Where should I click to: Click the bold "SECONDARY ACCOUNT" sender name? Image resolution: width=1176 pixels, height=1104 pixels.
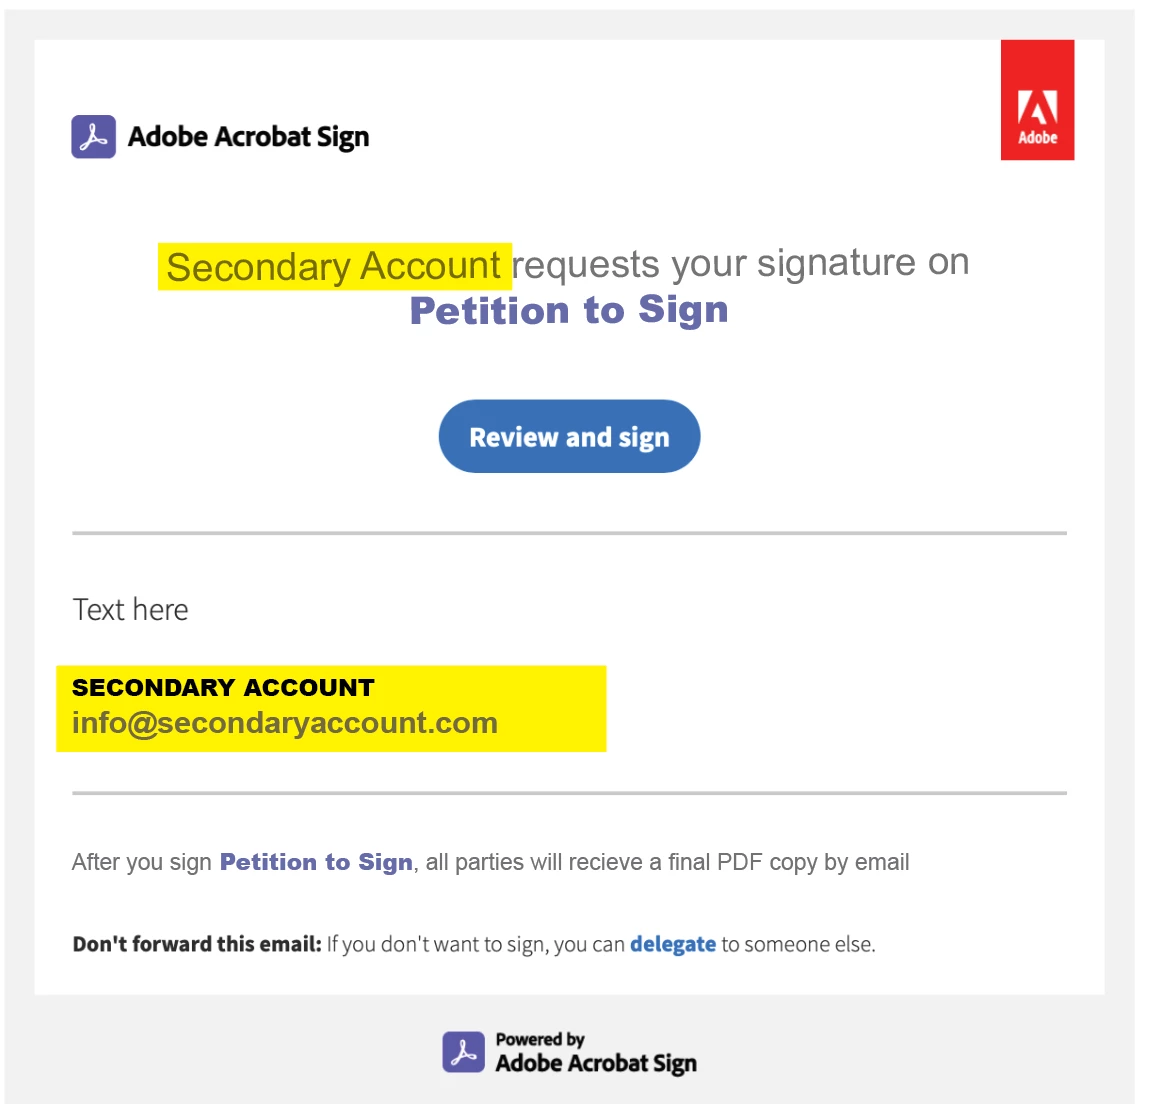point(223,687)
